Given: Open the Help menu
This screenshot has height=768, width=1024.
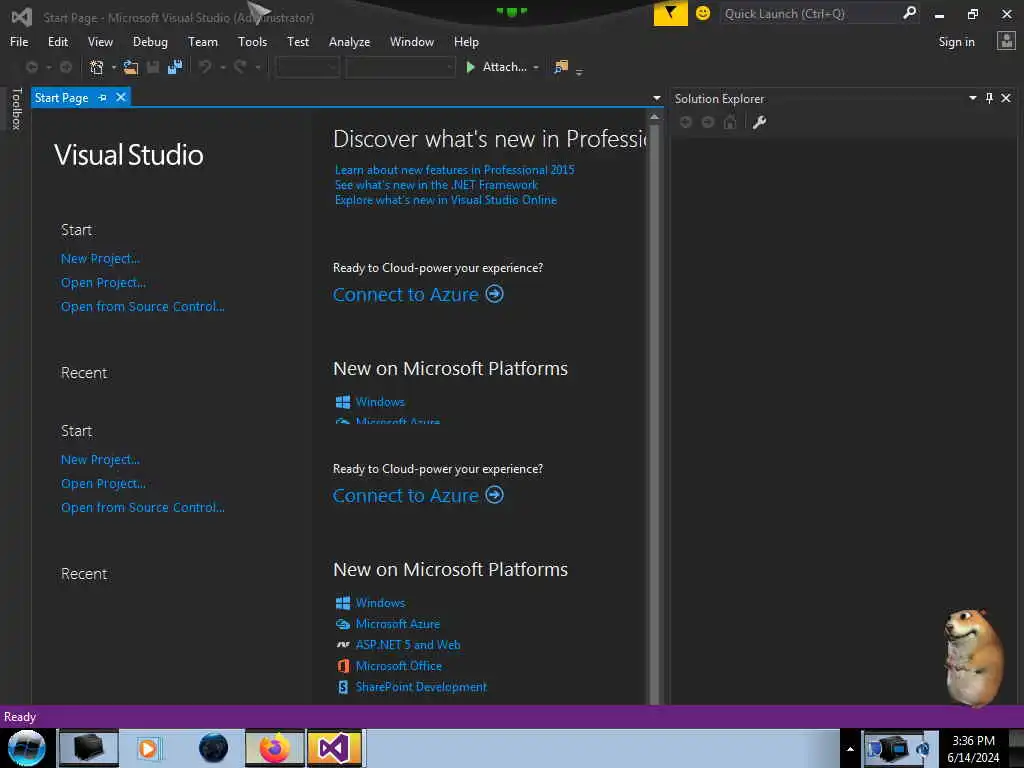Looking at the screenshot, I should click(x=466, y=42).
